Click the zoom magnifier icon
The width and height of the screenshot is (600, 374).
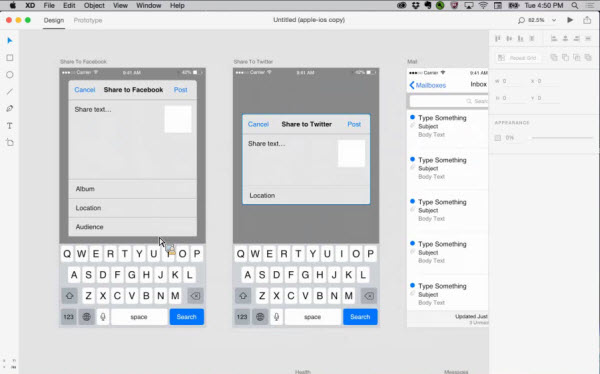click(521, 20)
